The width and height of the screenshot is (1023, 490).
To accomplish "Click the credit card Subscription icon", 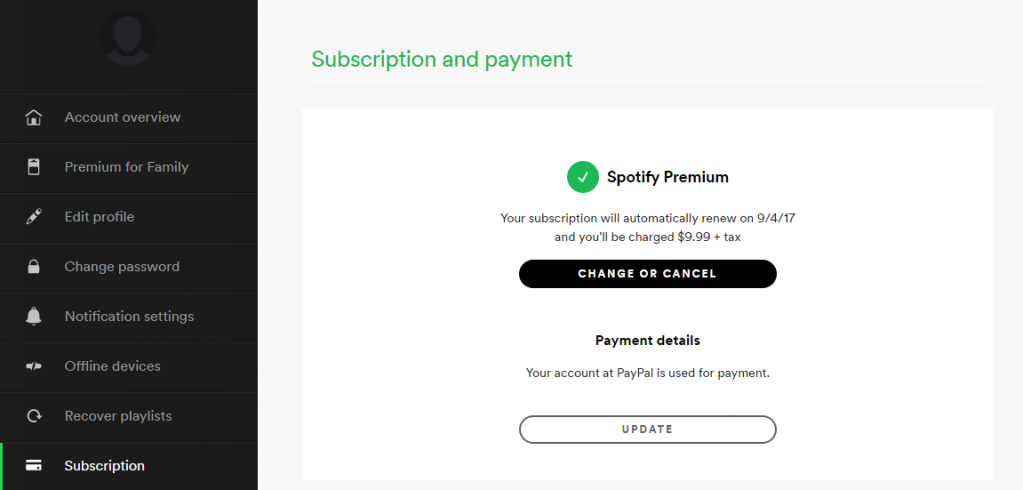I will (34, 466).
